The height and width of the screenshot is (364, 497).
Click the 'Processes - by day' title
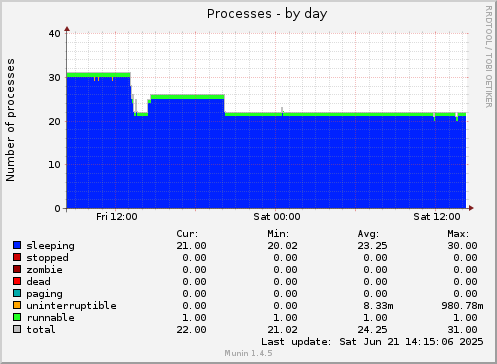[267, 14]
